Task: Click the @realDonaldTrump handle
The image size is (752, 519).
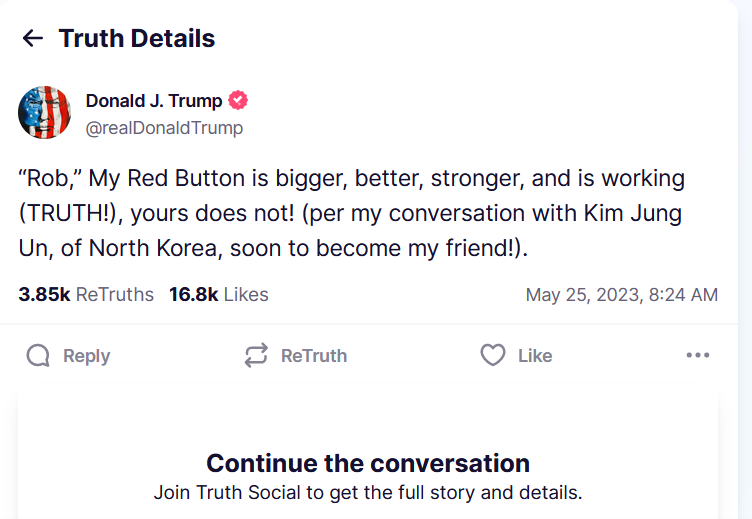Action: point(164,128)
